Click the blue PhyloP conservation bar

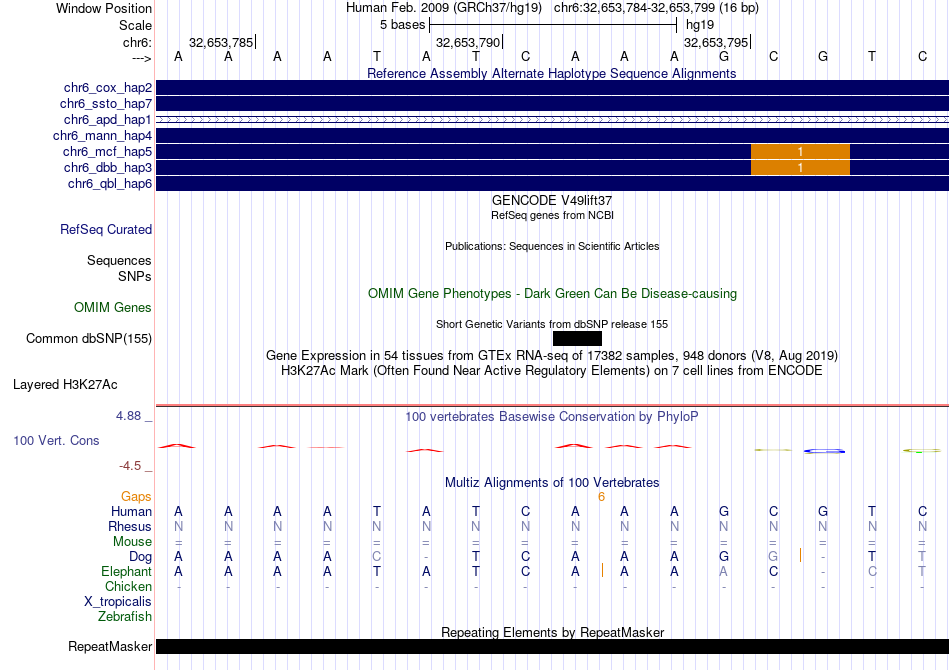pyautogui.click(x=824, y=451)
